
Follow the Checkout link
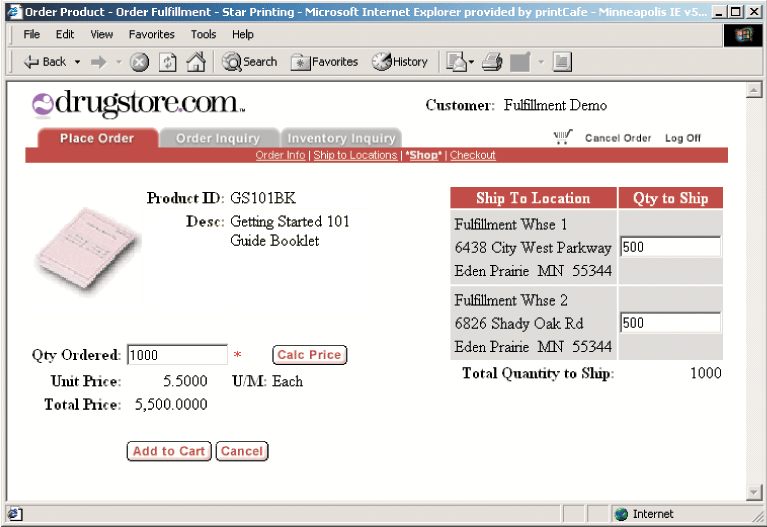(x=472, y=155)
